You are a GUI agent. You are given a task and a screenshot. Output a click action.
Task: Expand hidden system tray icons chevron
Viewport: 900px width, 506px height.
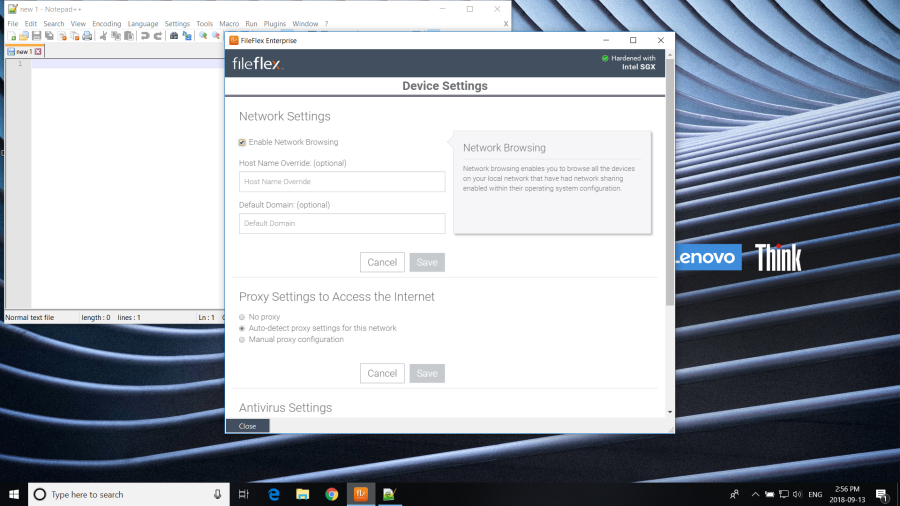tap(755, 494)
